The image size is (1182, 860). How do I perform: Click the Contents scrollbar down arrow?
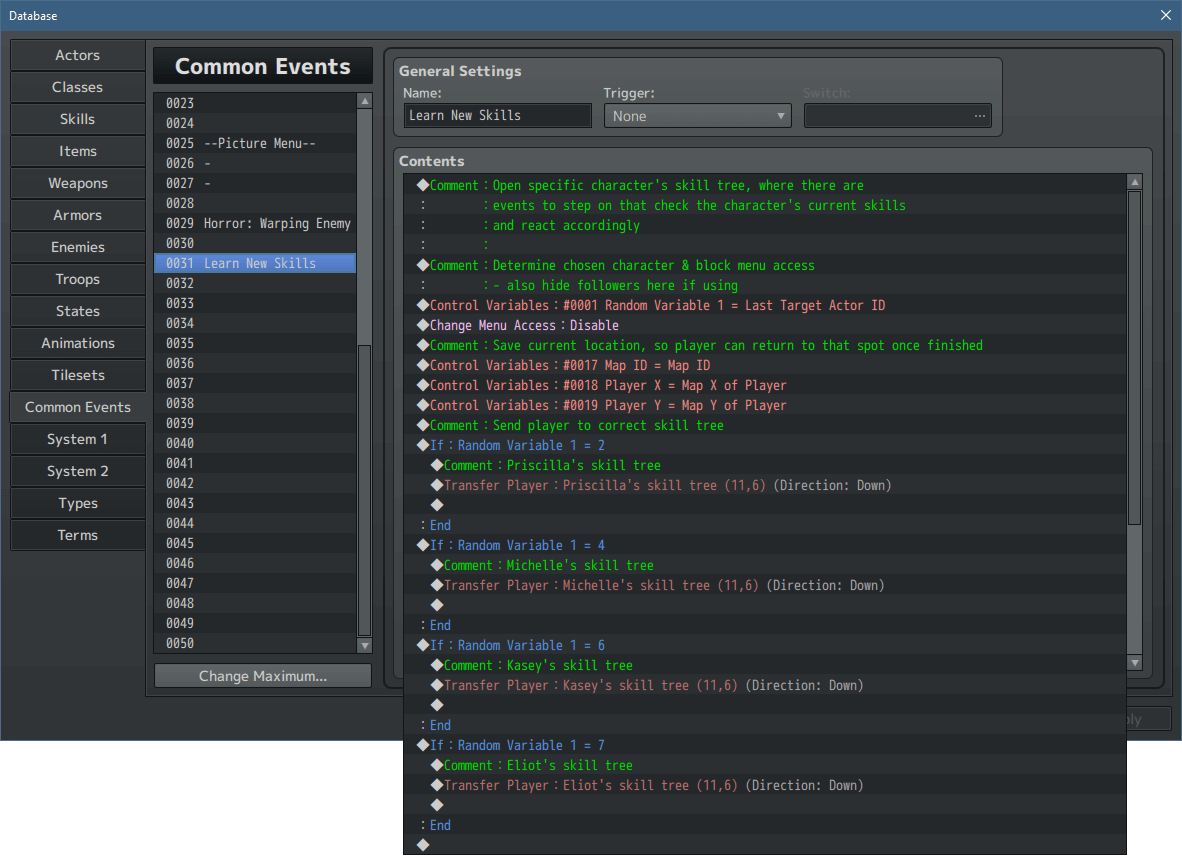pyautogui.click(x=1136, y=662)
